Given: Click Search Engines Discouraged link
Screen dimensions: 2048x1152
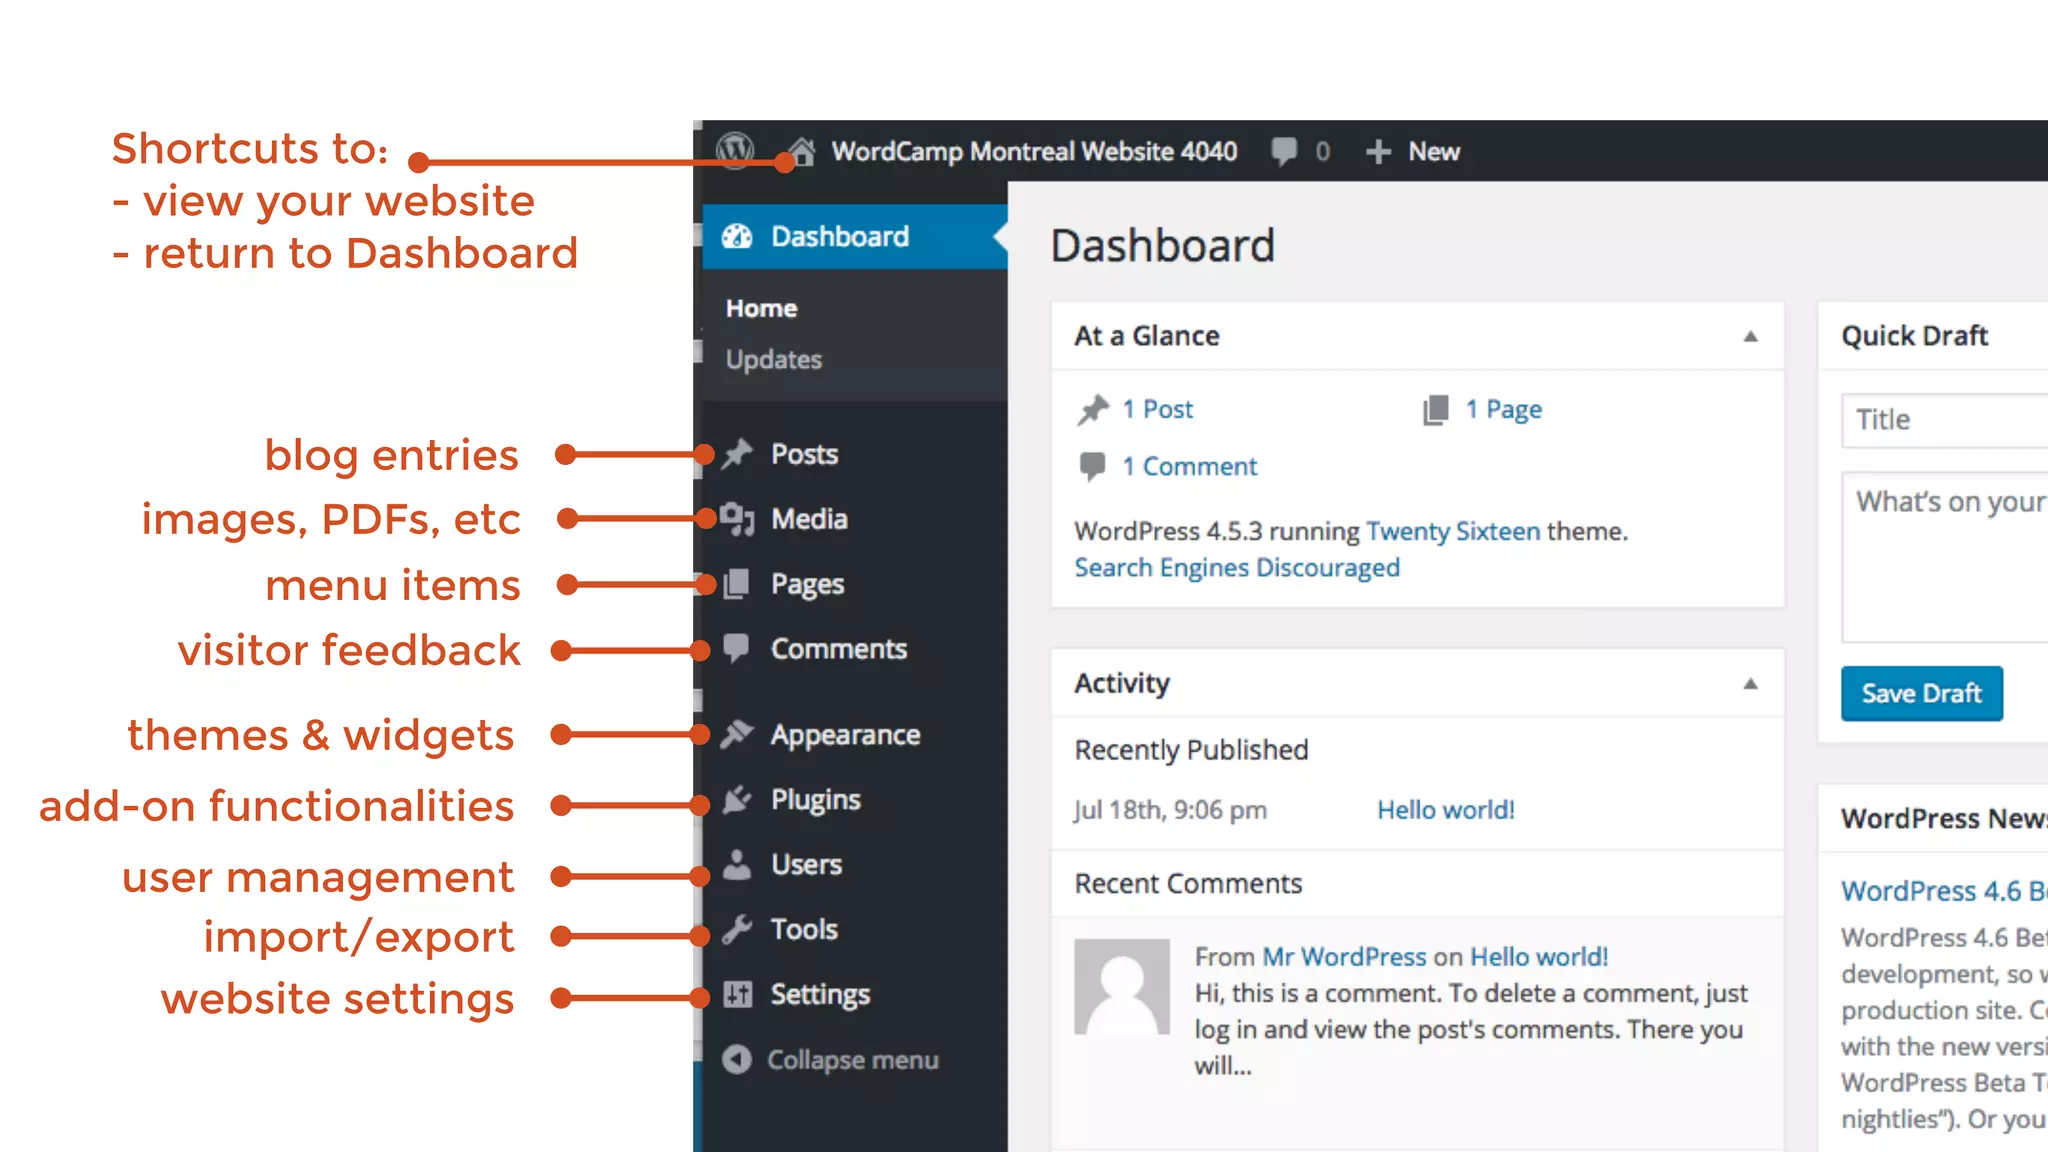Looking at the screenshot, I should point(1237,568).
